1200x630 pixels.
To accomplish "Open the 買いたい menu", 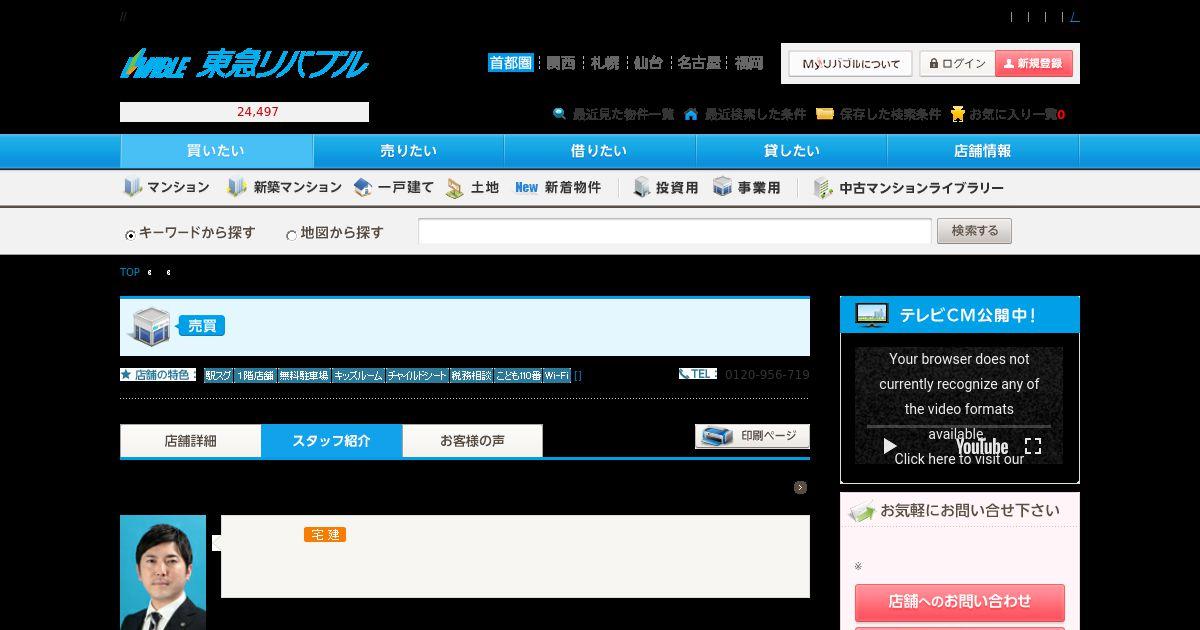I will [216, 151].
